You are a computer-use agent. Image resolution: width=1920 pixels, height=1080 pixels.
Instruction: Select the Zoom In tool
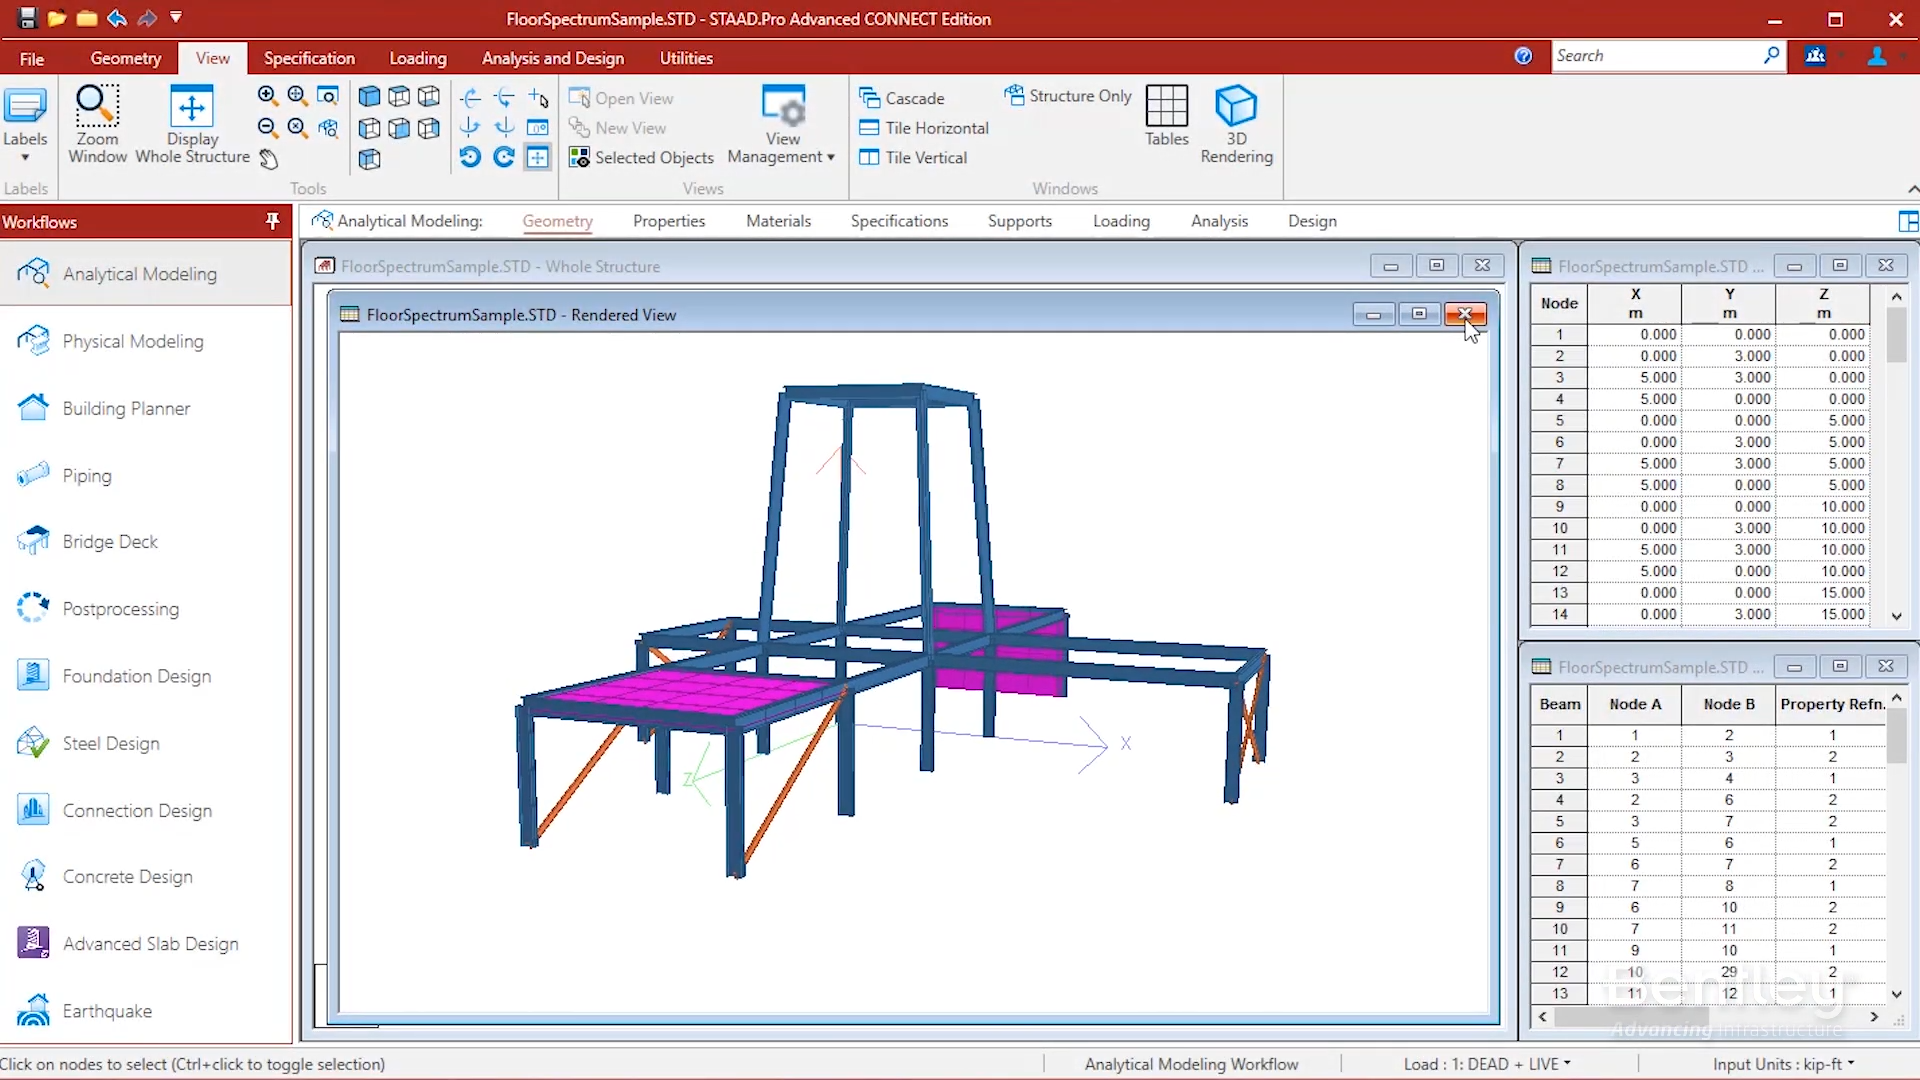267,96
